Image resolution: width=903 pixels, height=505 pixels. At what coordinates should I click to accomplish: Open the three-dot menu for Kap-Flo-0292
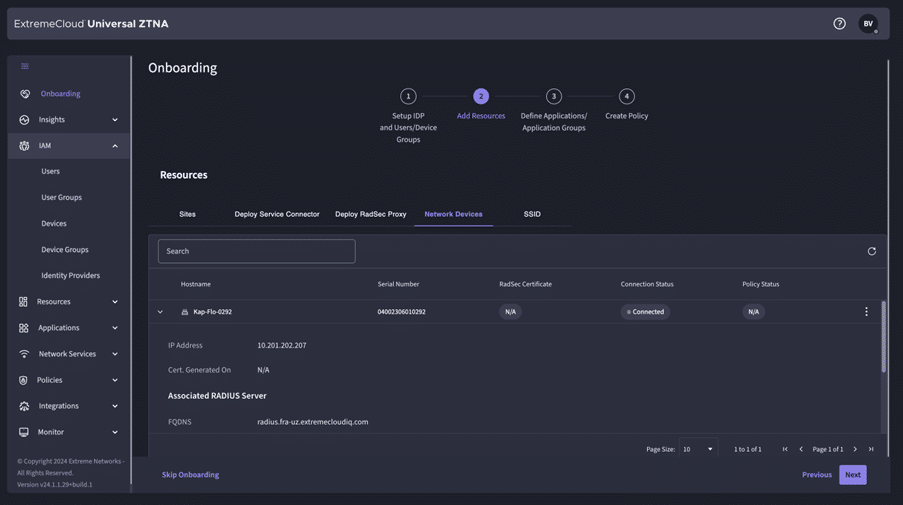coord(866,312)
